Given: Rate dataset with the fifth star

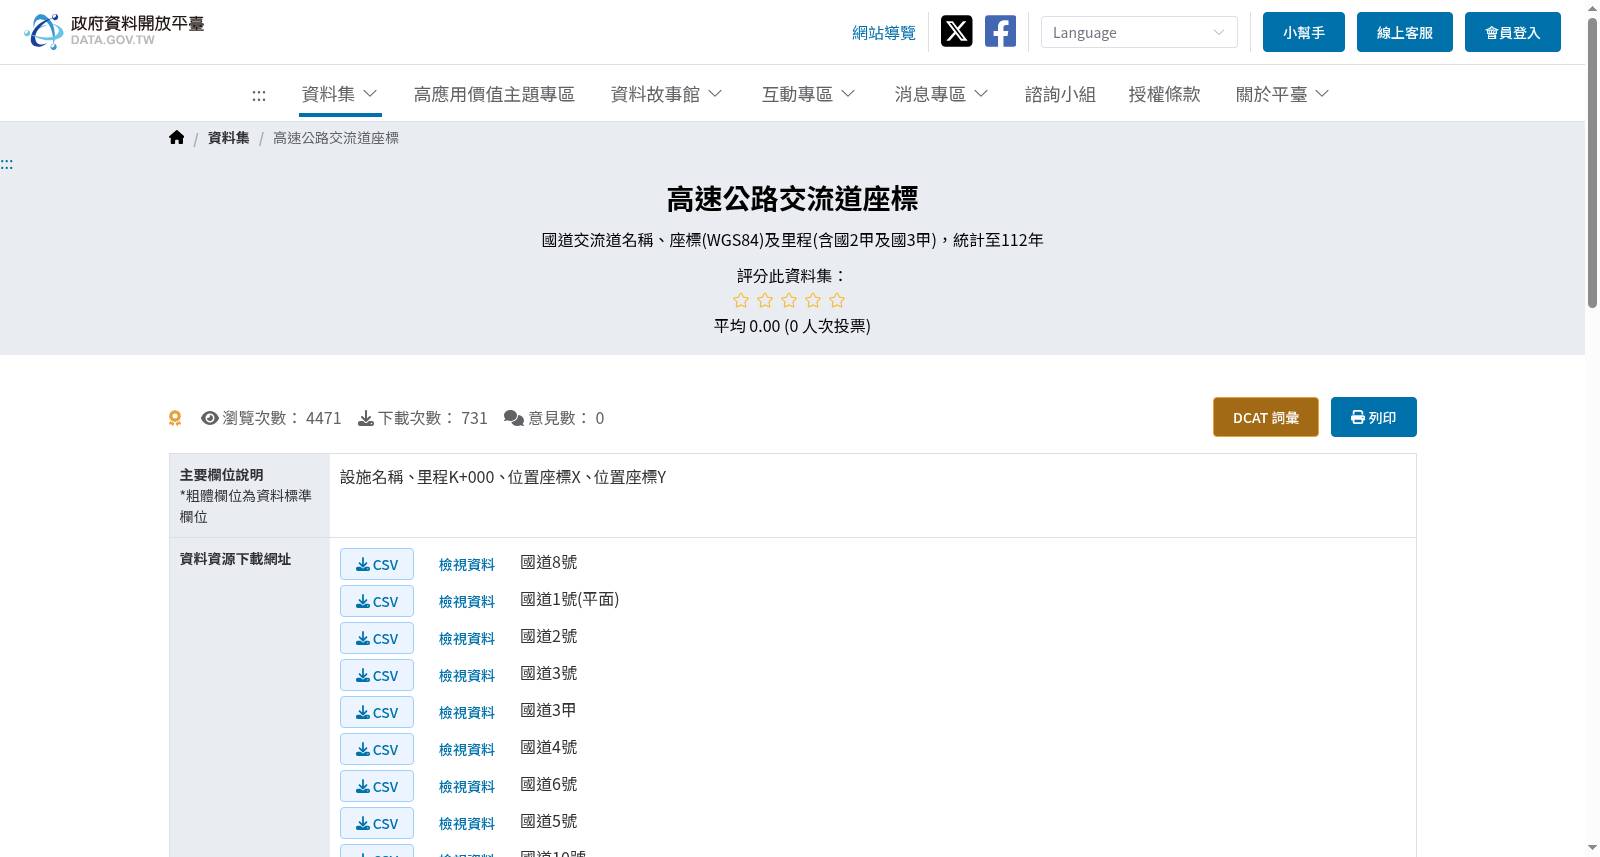Looking at the screenshot, I should pos(837,300).
